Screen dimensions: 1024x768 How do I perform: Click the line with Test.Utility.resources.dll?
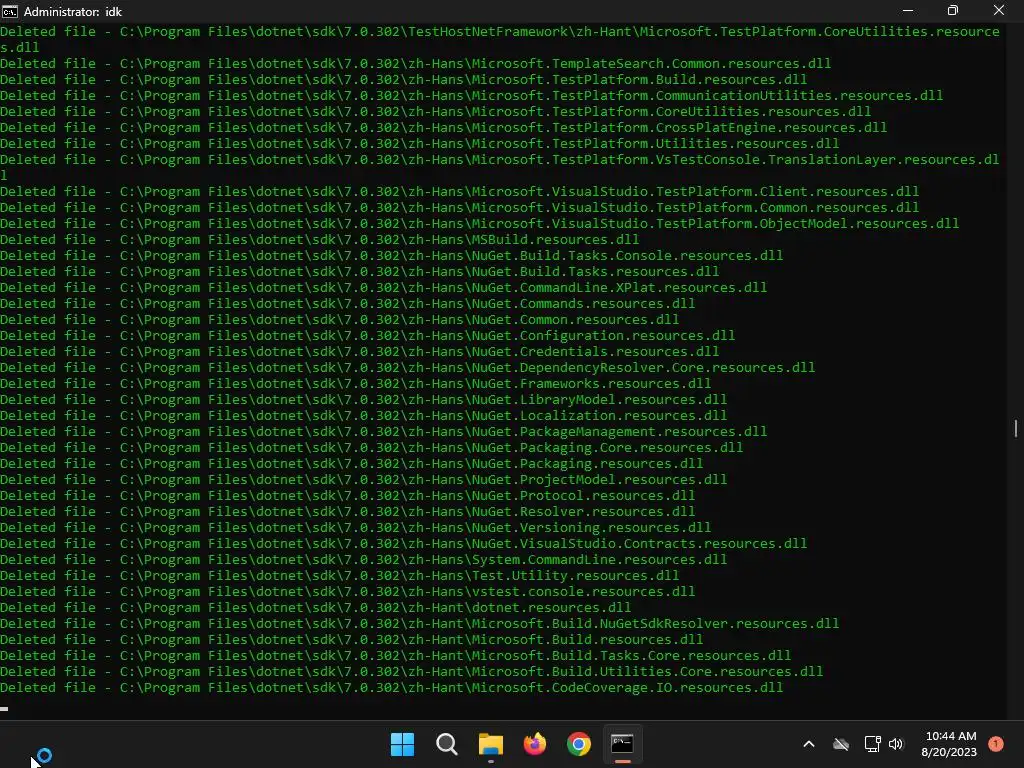point(340,575)
